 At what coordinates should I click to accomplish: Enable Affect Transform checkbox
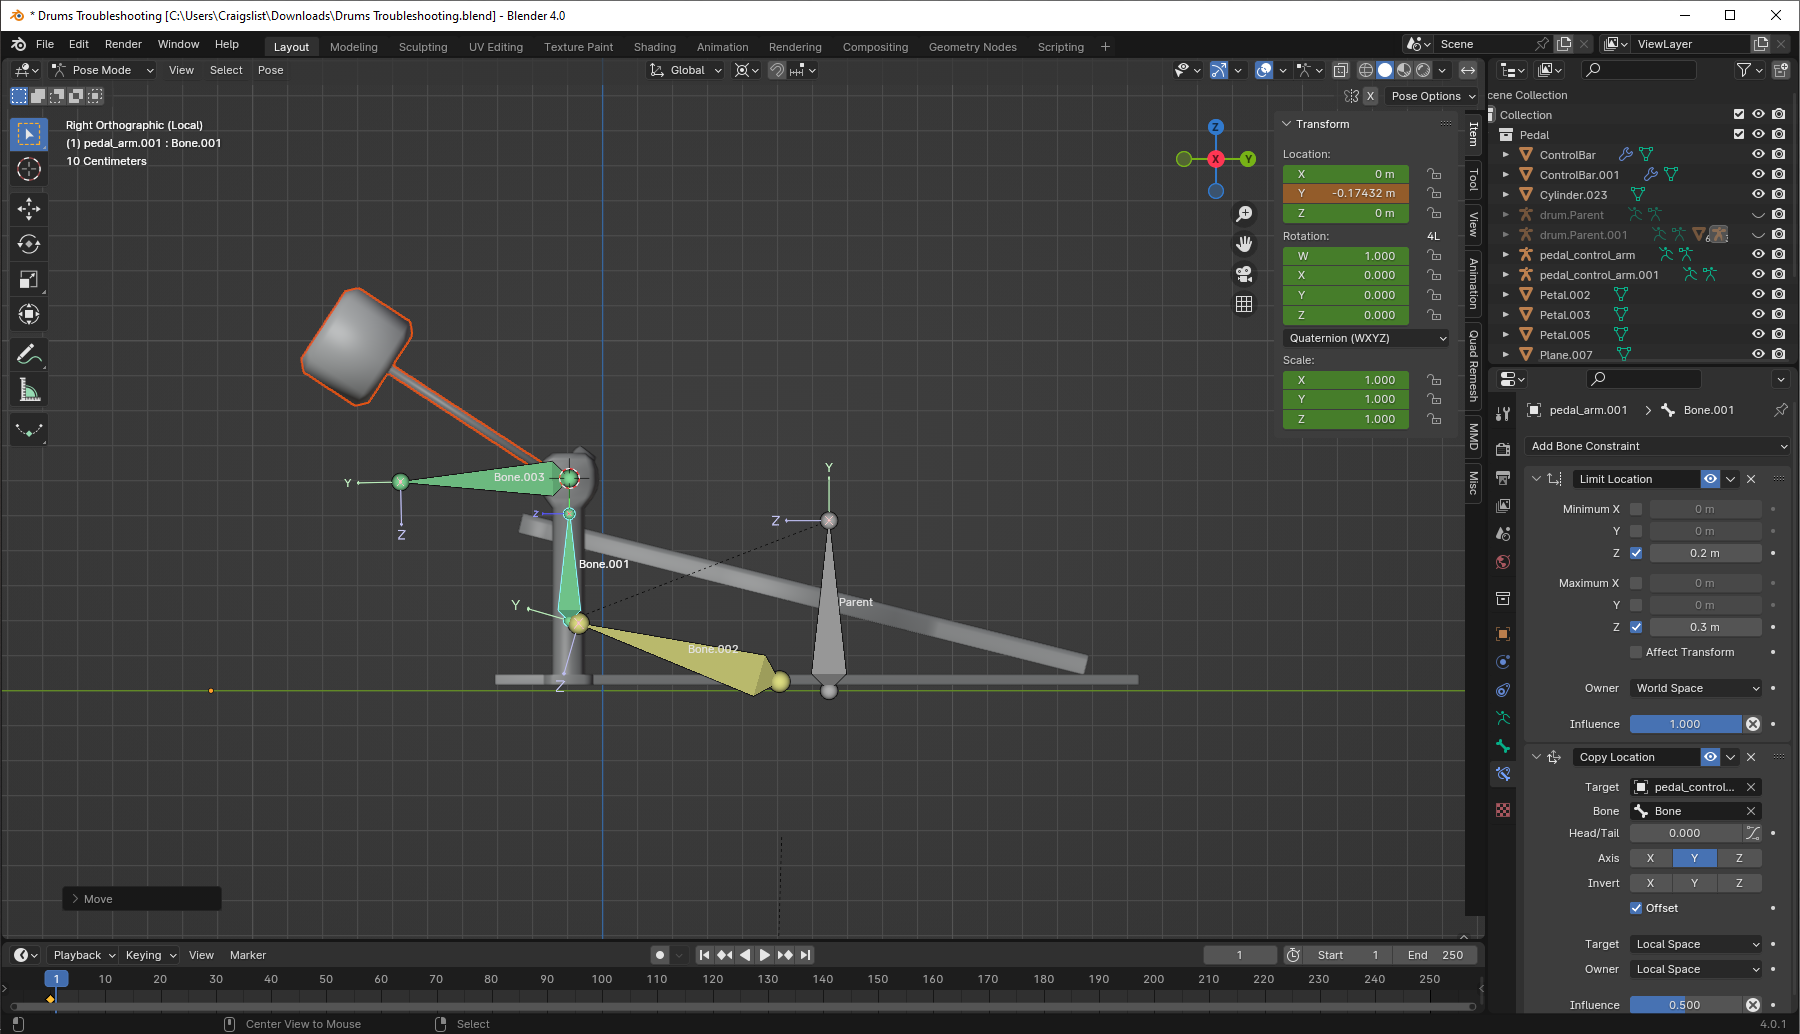tap(1636, 652)
